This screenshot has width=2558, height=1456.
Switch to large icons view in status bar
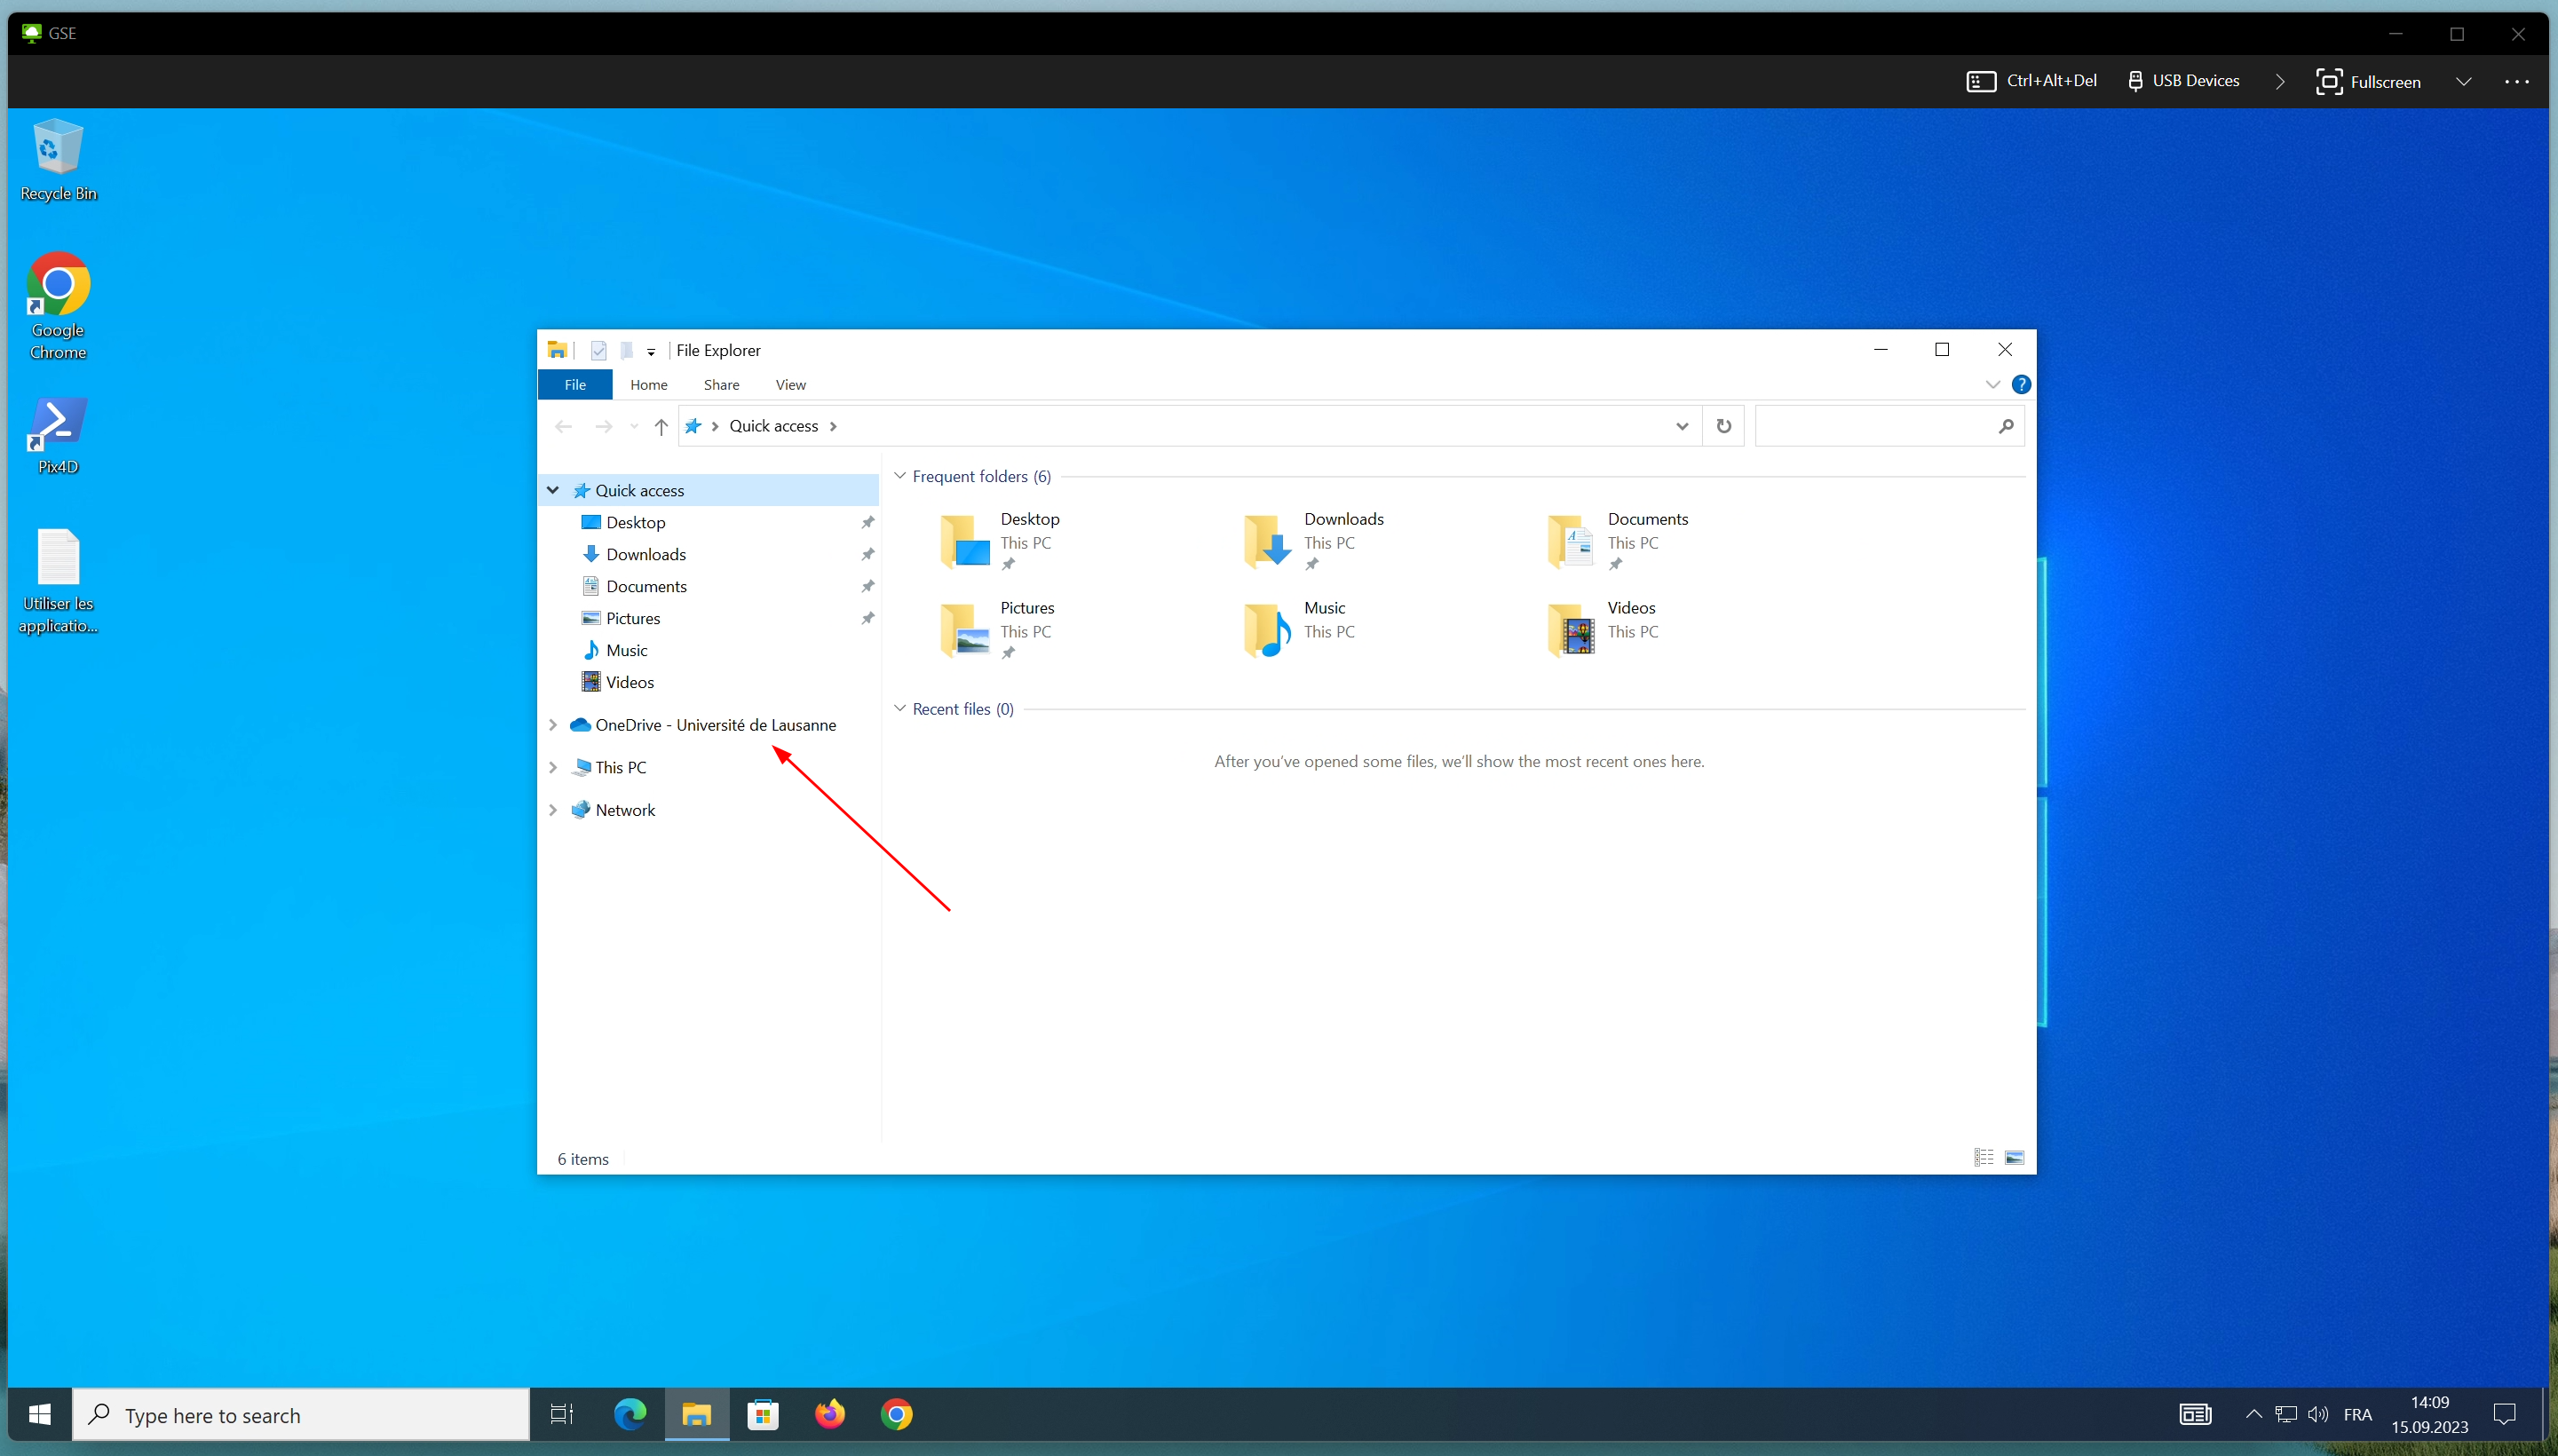[x=2015, y=1158]
